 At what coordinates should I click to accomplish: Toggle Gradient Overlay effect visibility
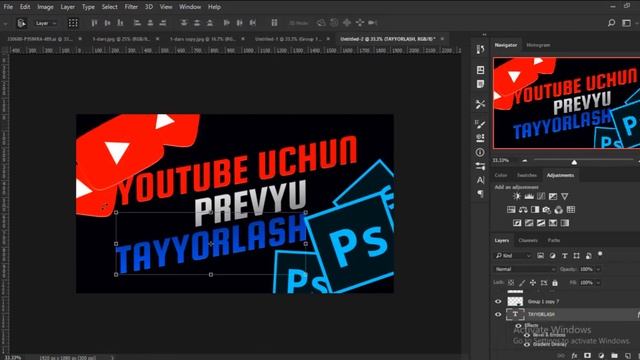(x=527, y=344)
